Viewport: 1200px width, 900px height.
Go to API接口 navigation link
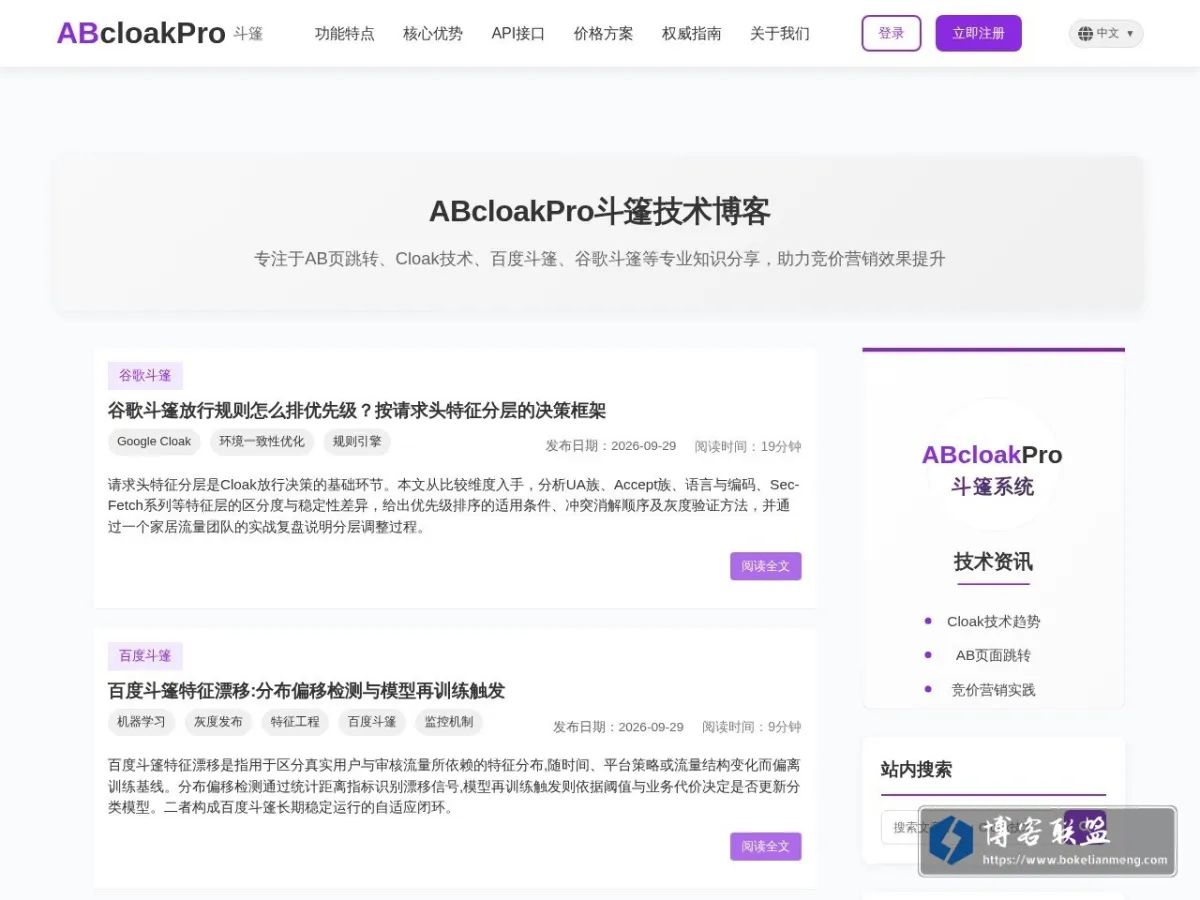[x=518, y=33]
